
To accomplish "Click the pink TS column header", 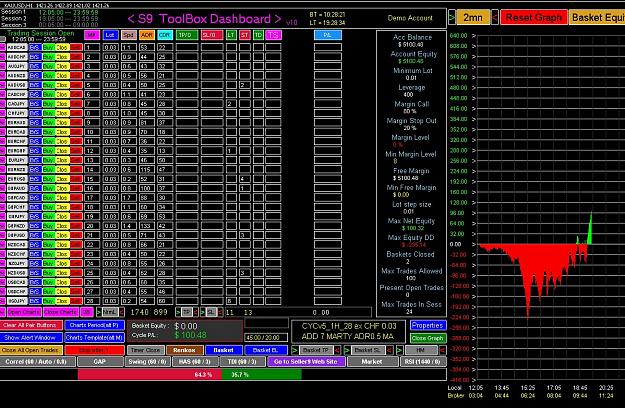I will (x=273, y=35).
